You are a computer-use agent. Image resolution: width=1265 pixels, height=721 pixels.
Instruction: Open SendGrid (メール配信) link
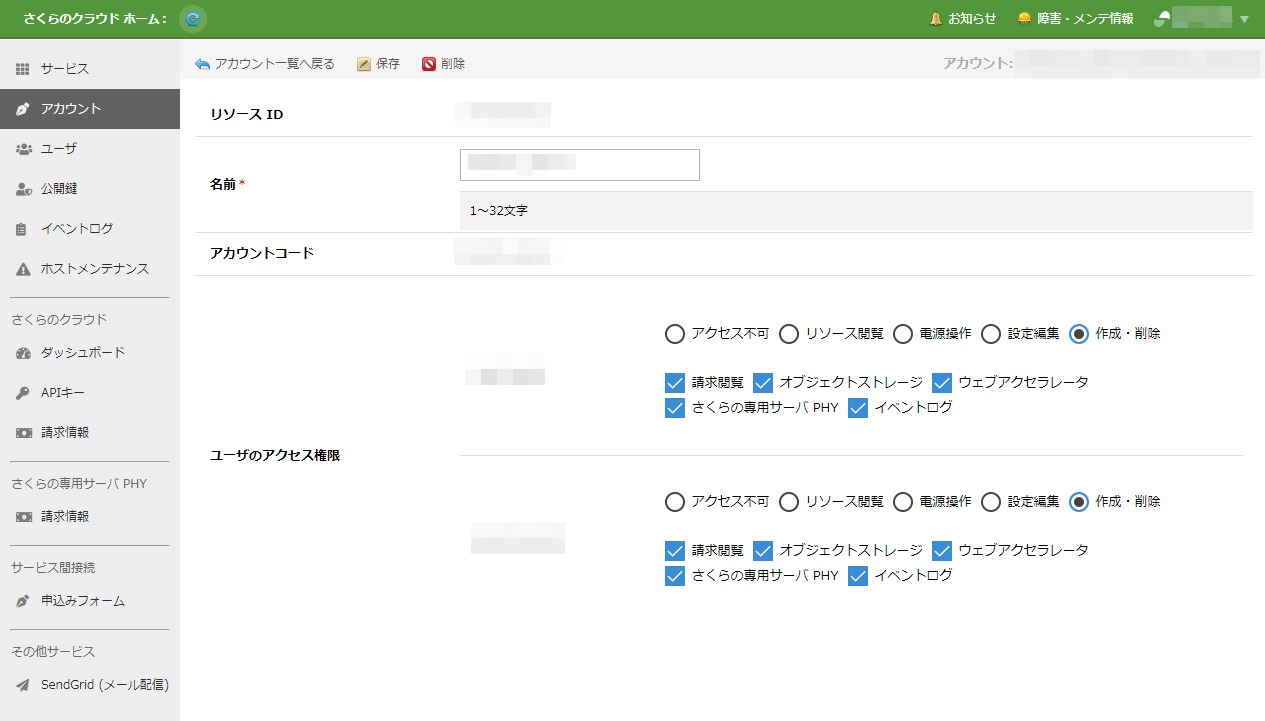tap(104, 685)
